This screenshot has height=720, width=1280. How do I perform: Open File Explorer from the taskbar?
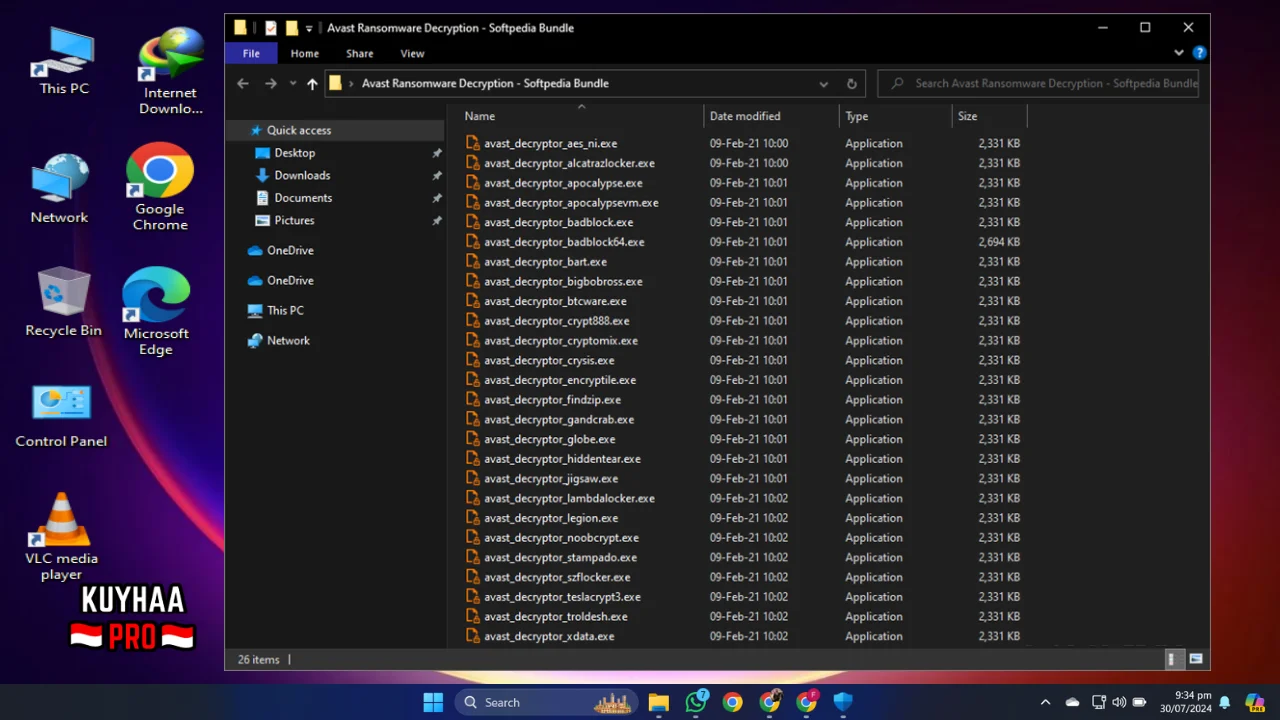[658, 702]
